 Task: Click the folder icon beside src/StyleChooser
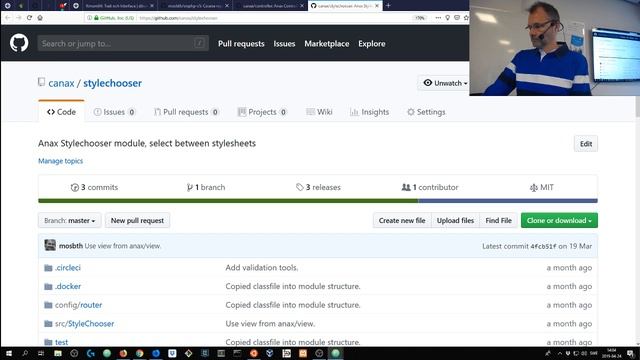[48, 324]
